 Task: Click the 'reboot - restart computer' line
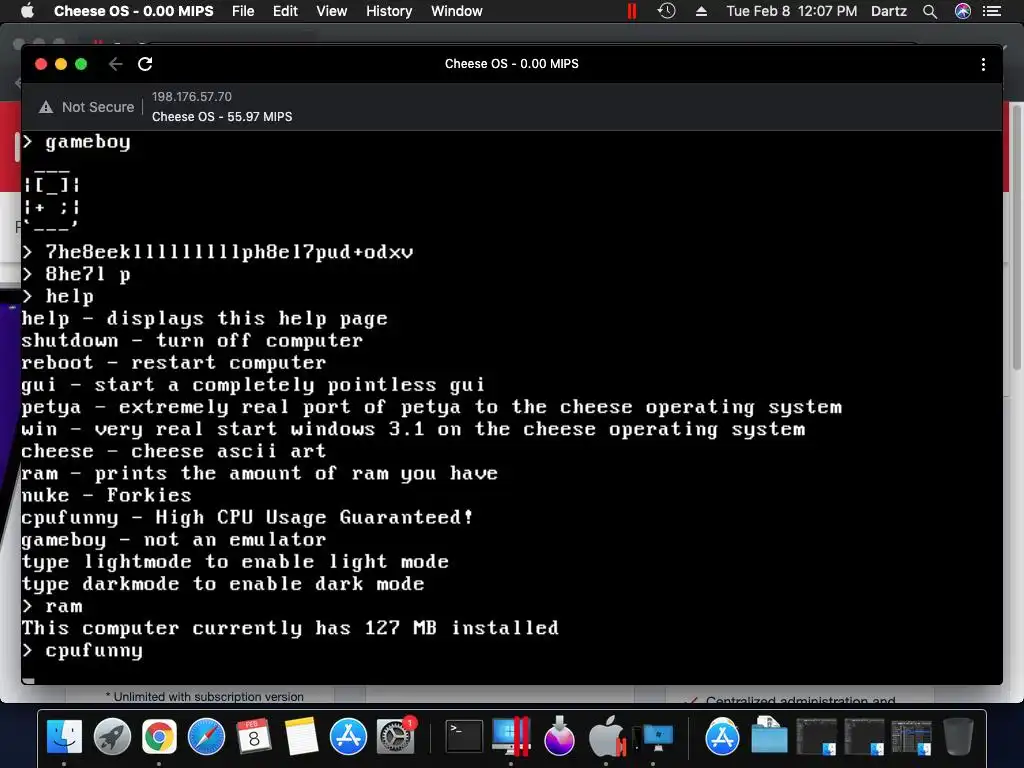tap(174, 362)
